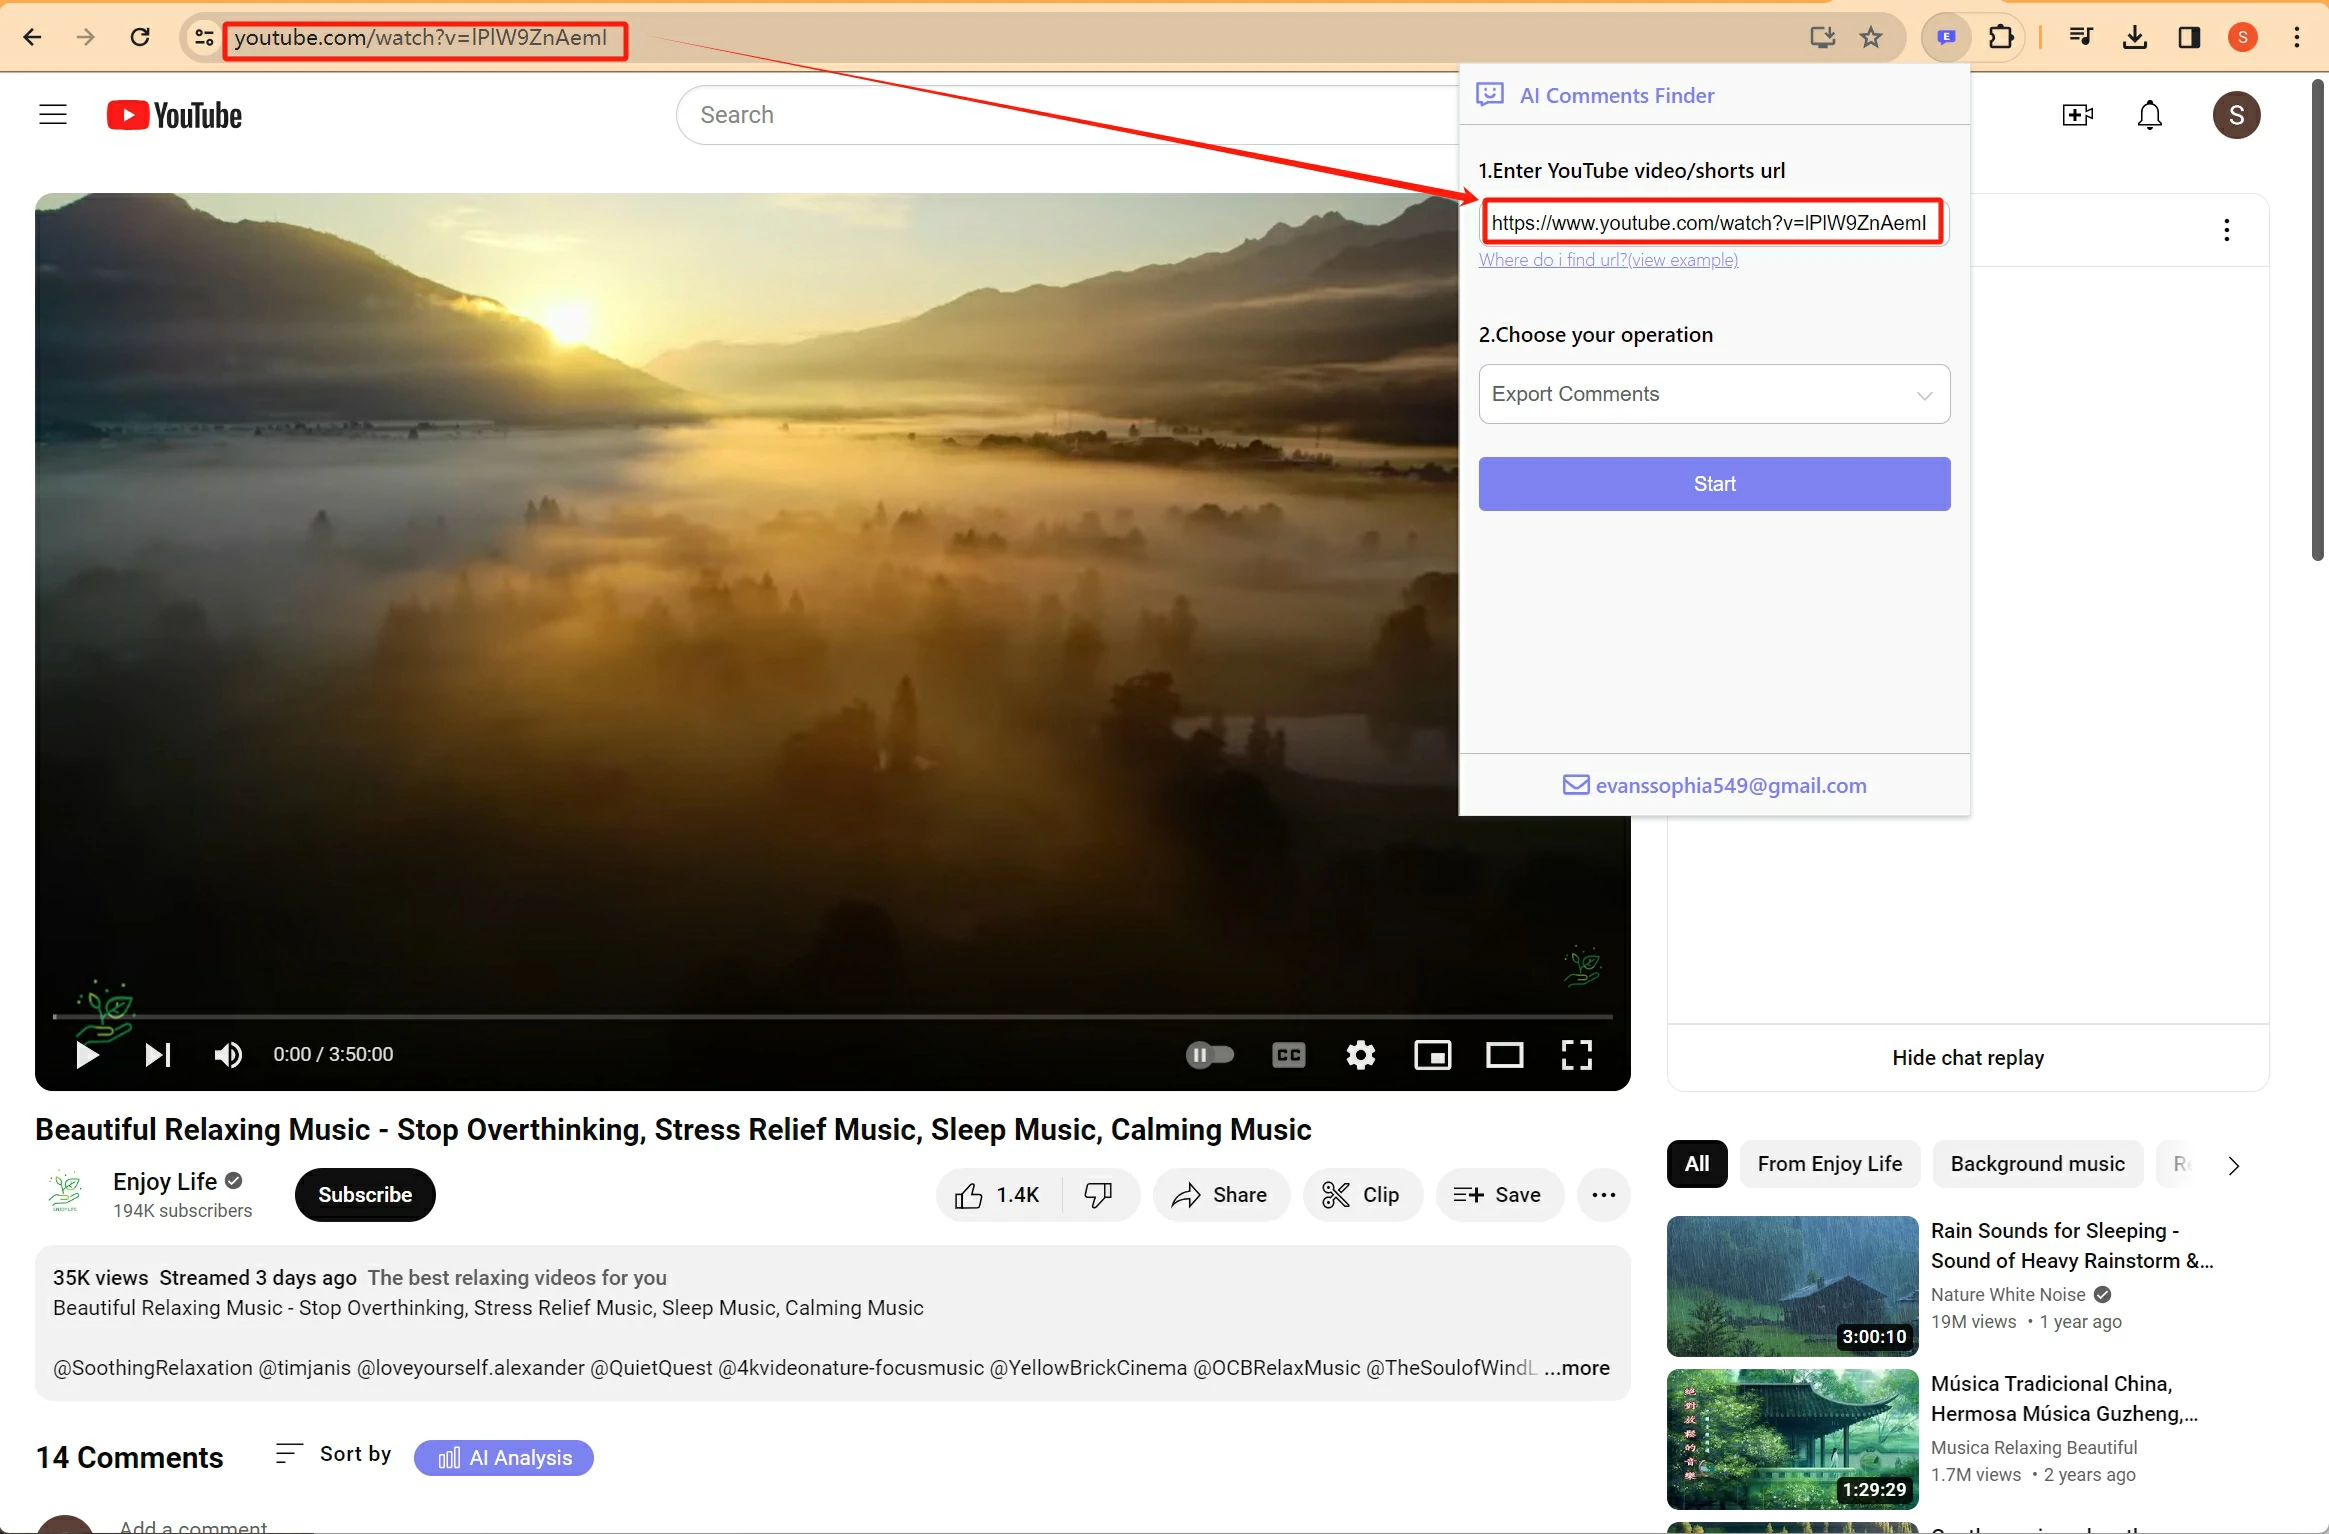Open live chat three-dot options
The height and width of the screenshot is (1534, 2329).
point(2227,230)
